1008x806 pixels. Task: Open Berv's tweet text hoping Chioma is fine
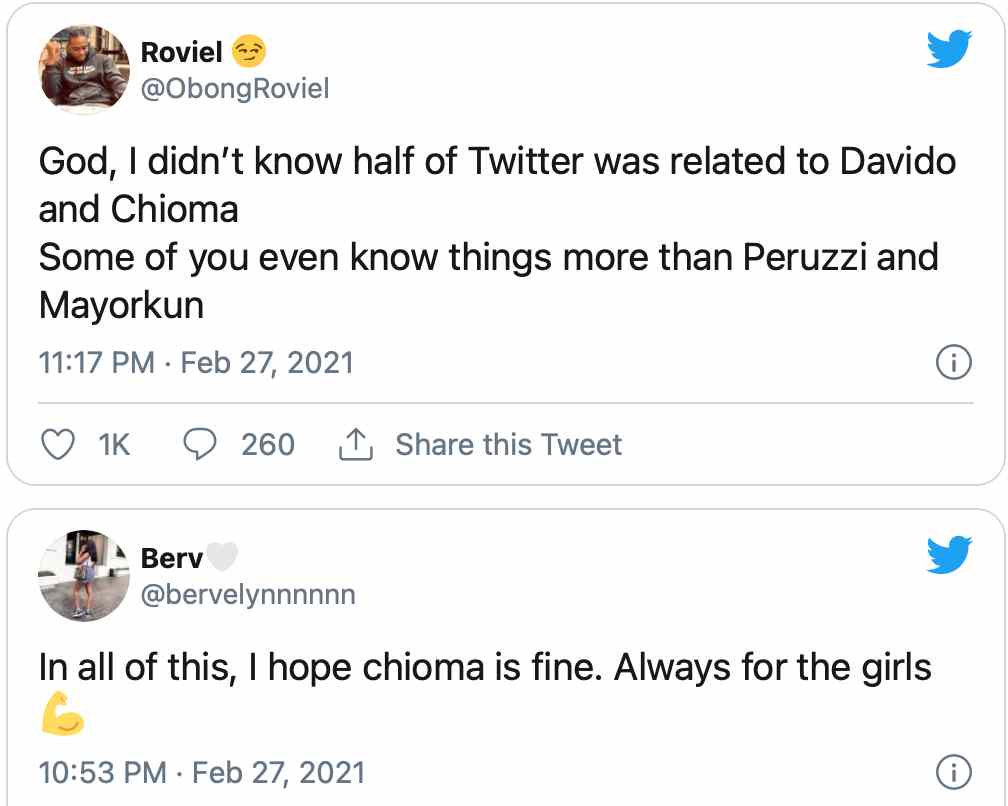tap(485, 668)
